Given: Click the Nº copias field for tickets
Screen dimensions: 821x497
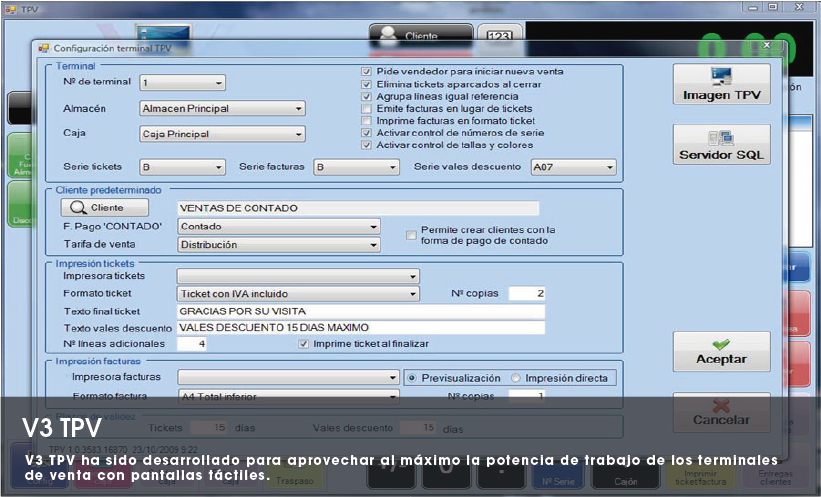Looking at the screenshot, I should pos(527,294).
